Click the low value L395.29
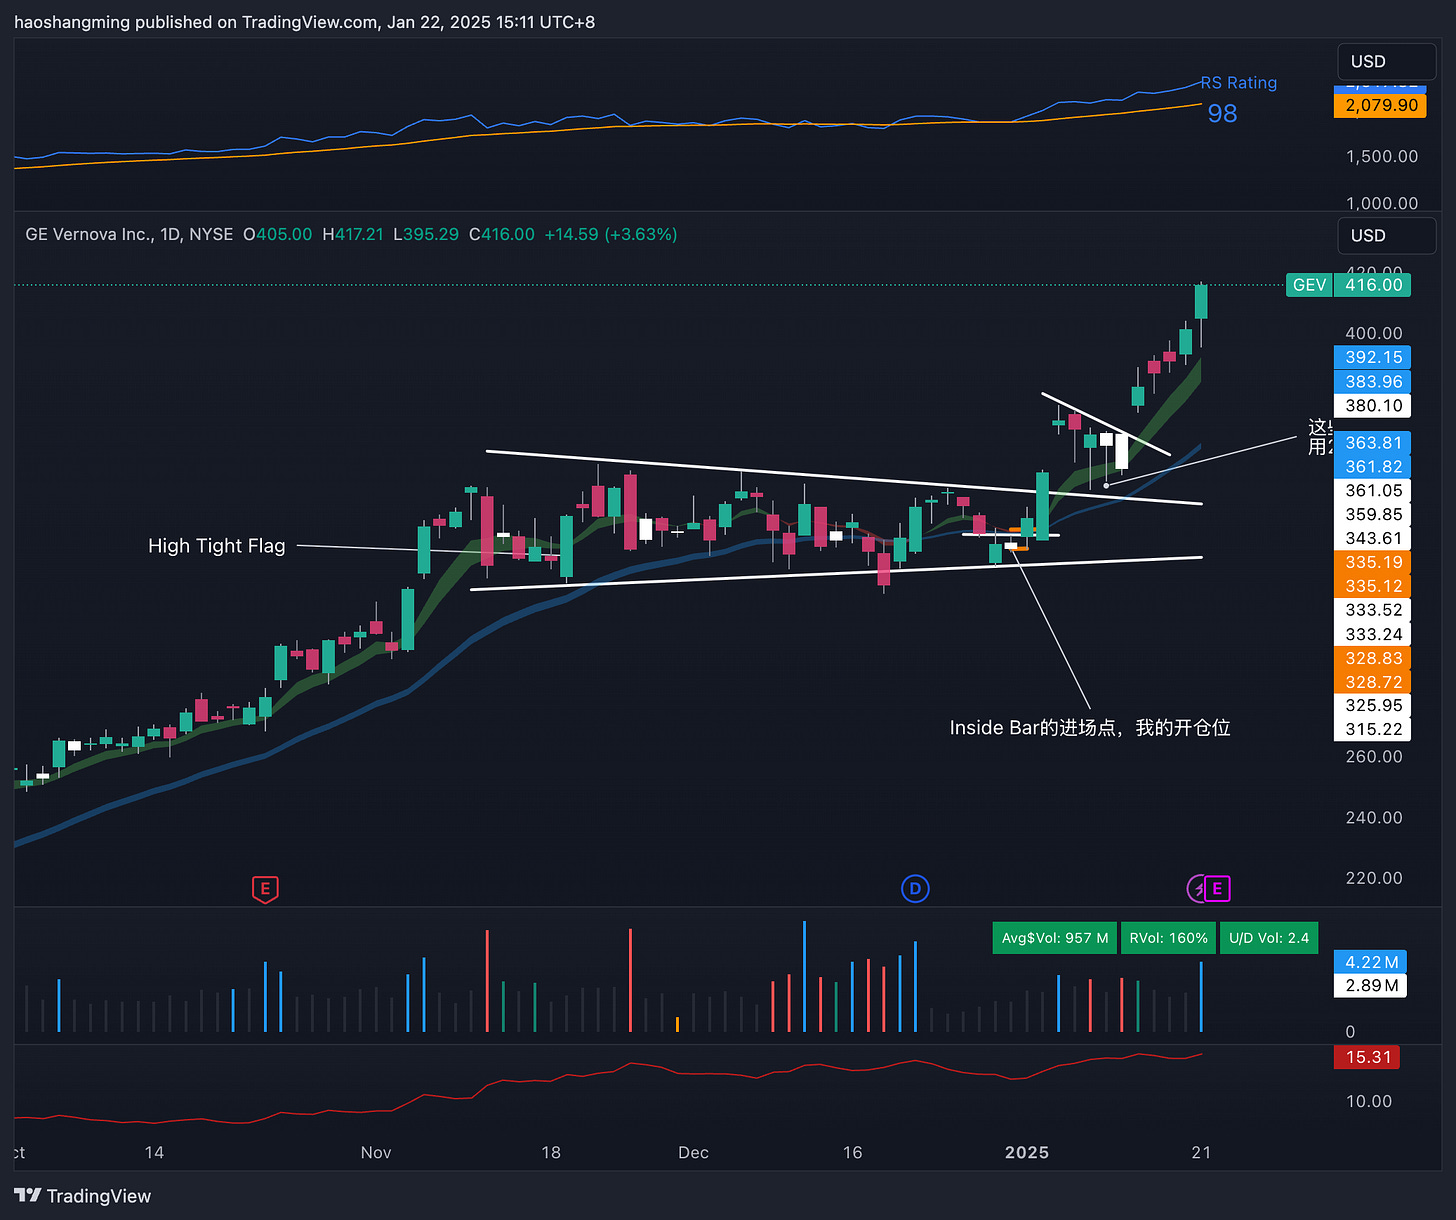Viewport: 1456px width, 1220px height. [x=426, y=234]
